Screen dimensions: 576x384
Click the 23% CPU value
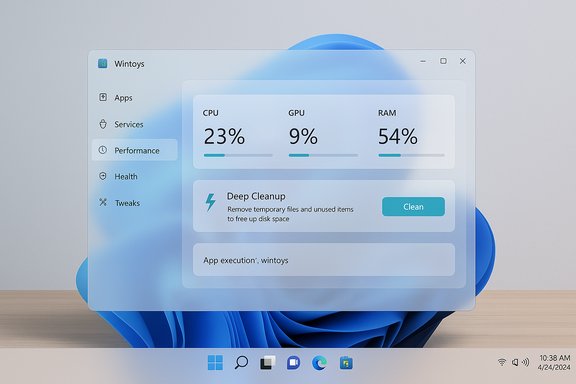point(224,136)
